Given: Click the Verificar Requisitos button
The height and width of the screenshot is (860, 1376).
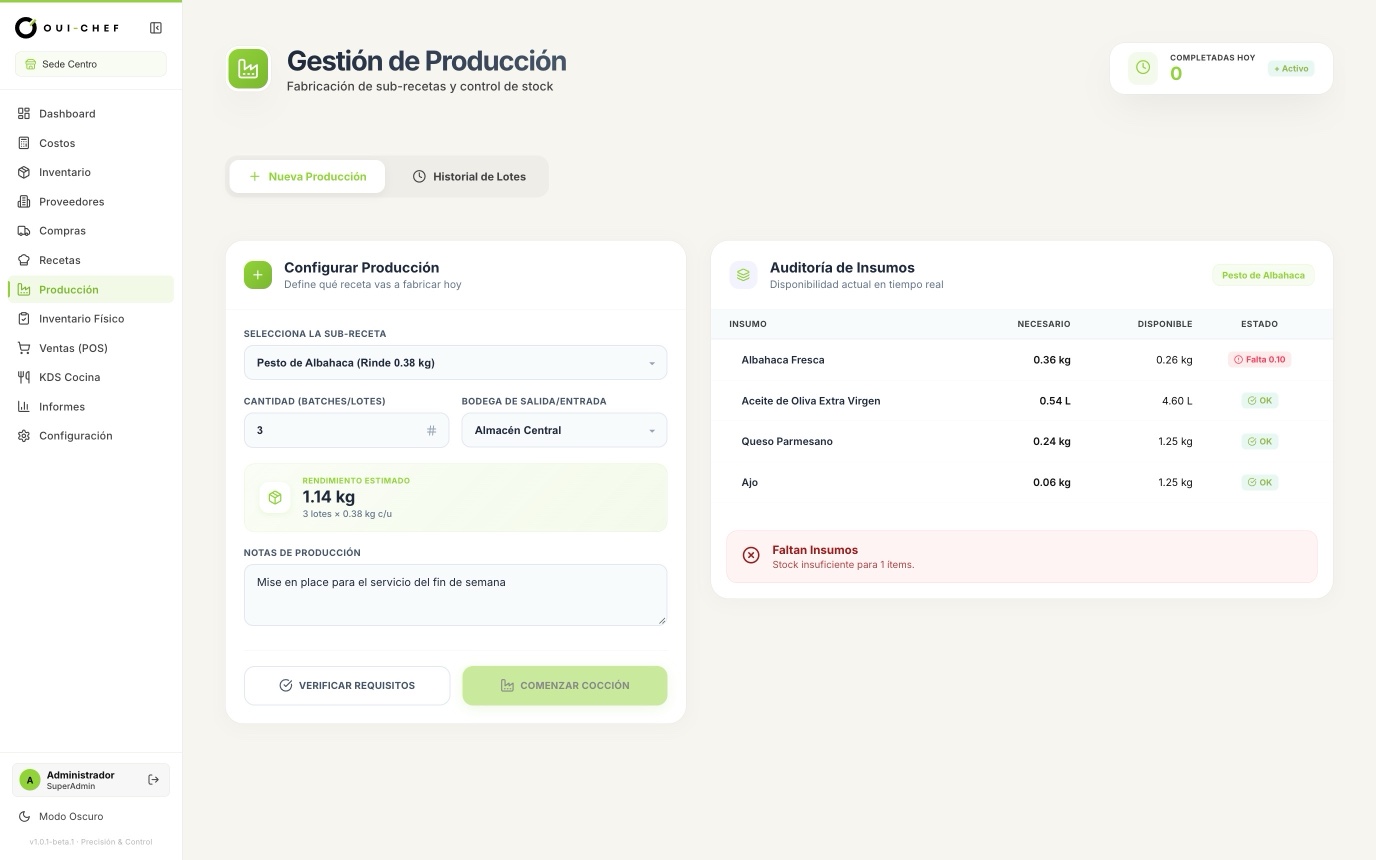Looking at the screenshot, I should coord(347,686).
